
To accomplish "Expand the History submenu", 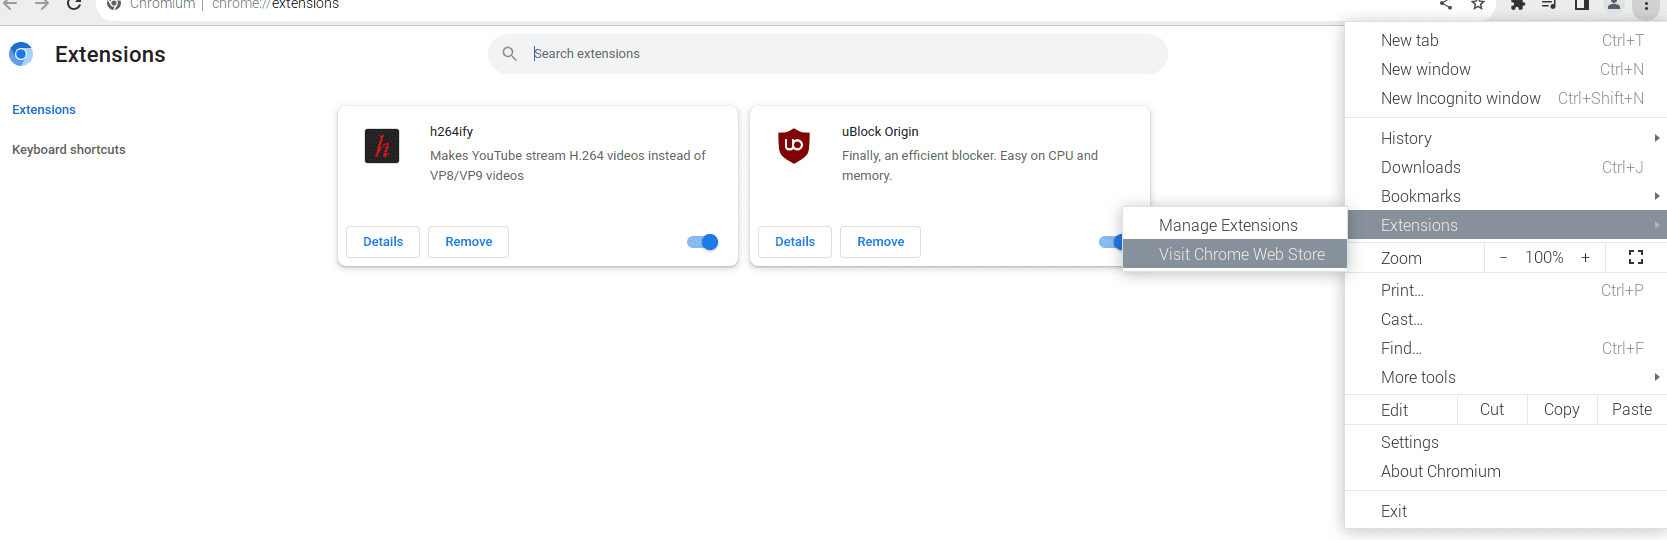I will (x=1507, y=138).
